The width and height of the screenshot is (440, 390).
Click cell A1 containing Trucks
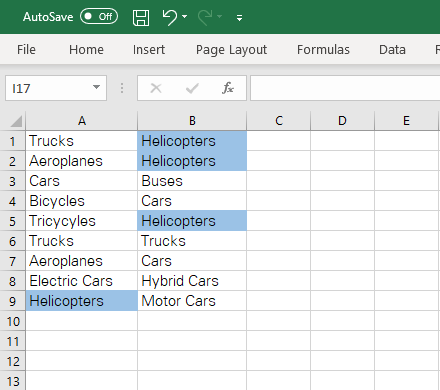(82, 141)
